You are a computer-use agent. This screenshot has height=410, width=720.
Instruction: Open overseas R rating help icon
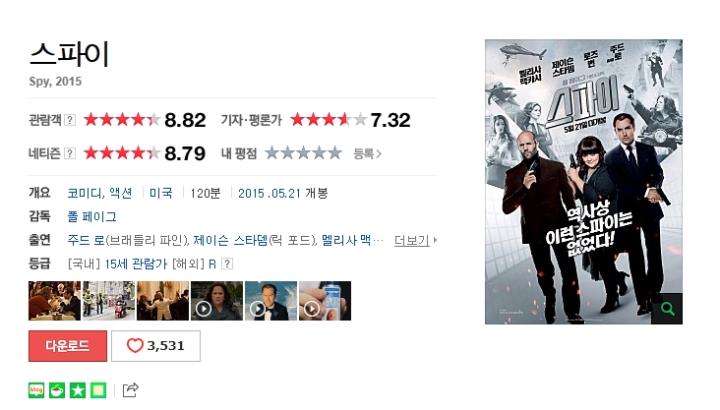click(227, 264)
